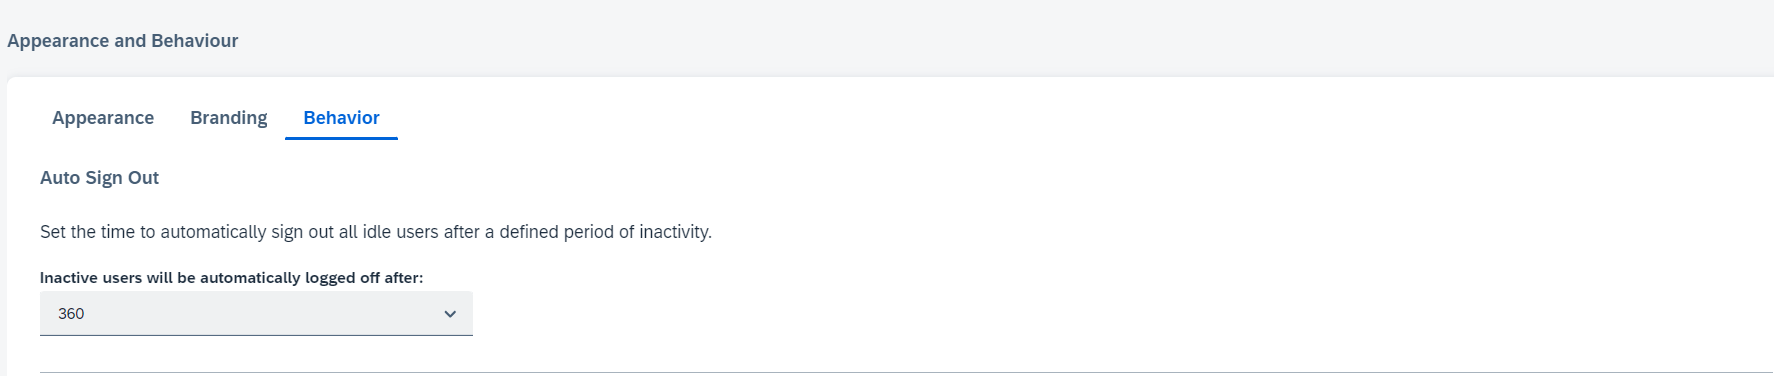The image size is (1774, 376).
Task: Open the Branding tab
Action: point(229,118)
